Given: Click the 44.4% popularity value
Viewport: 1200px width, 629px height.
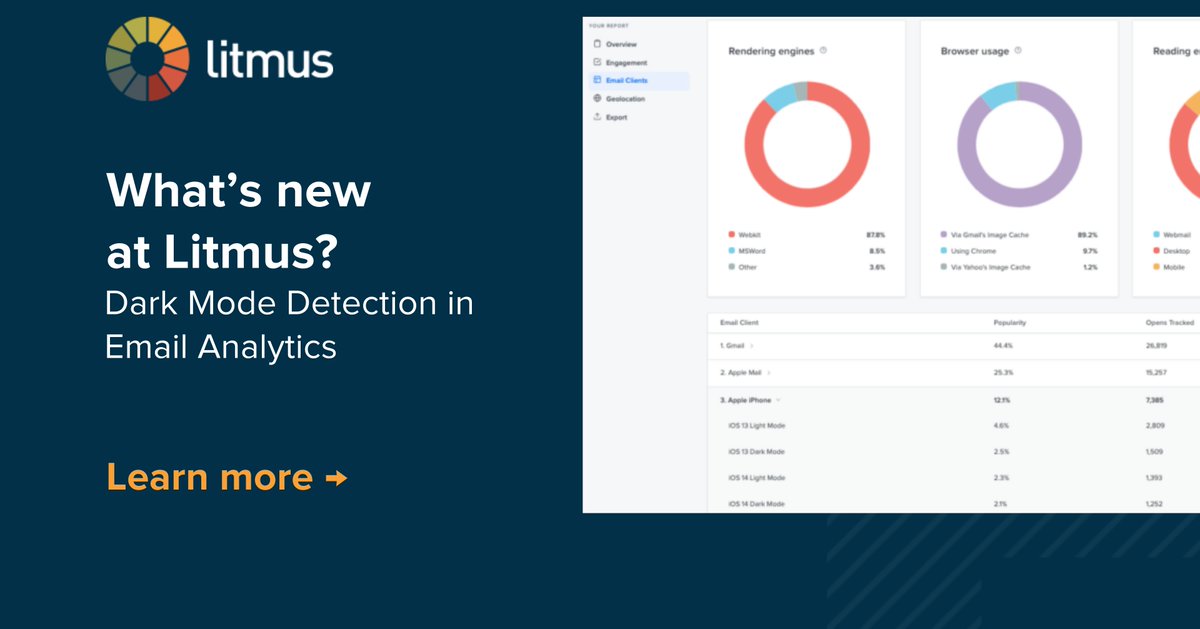Looking at the screenshot, I should 1003,345.
